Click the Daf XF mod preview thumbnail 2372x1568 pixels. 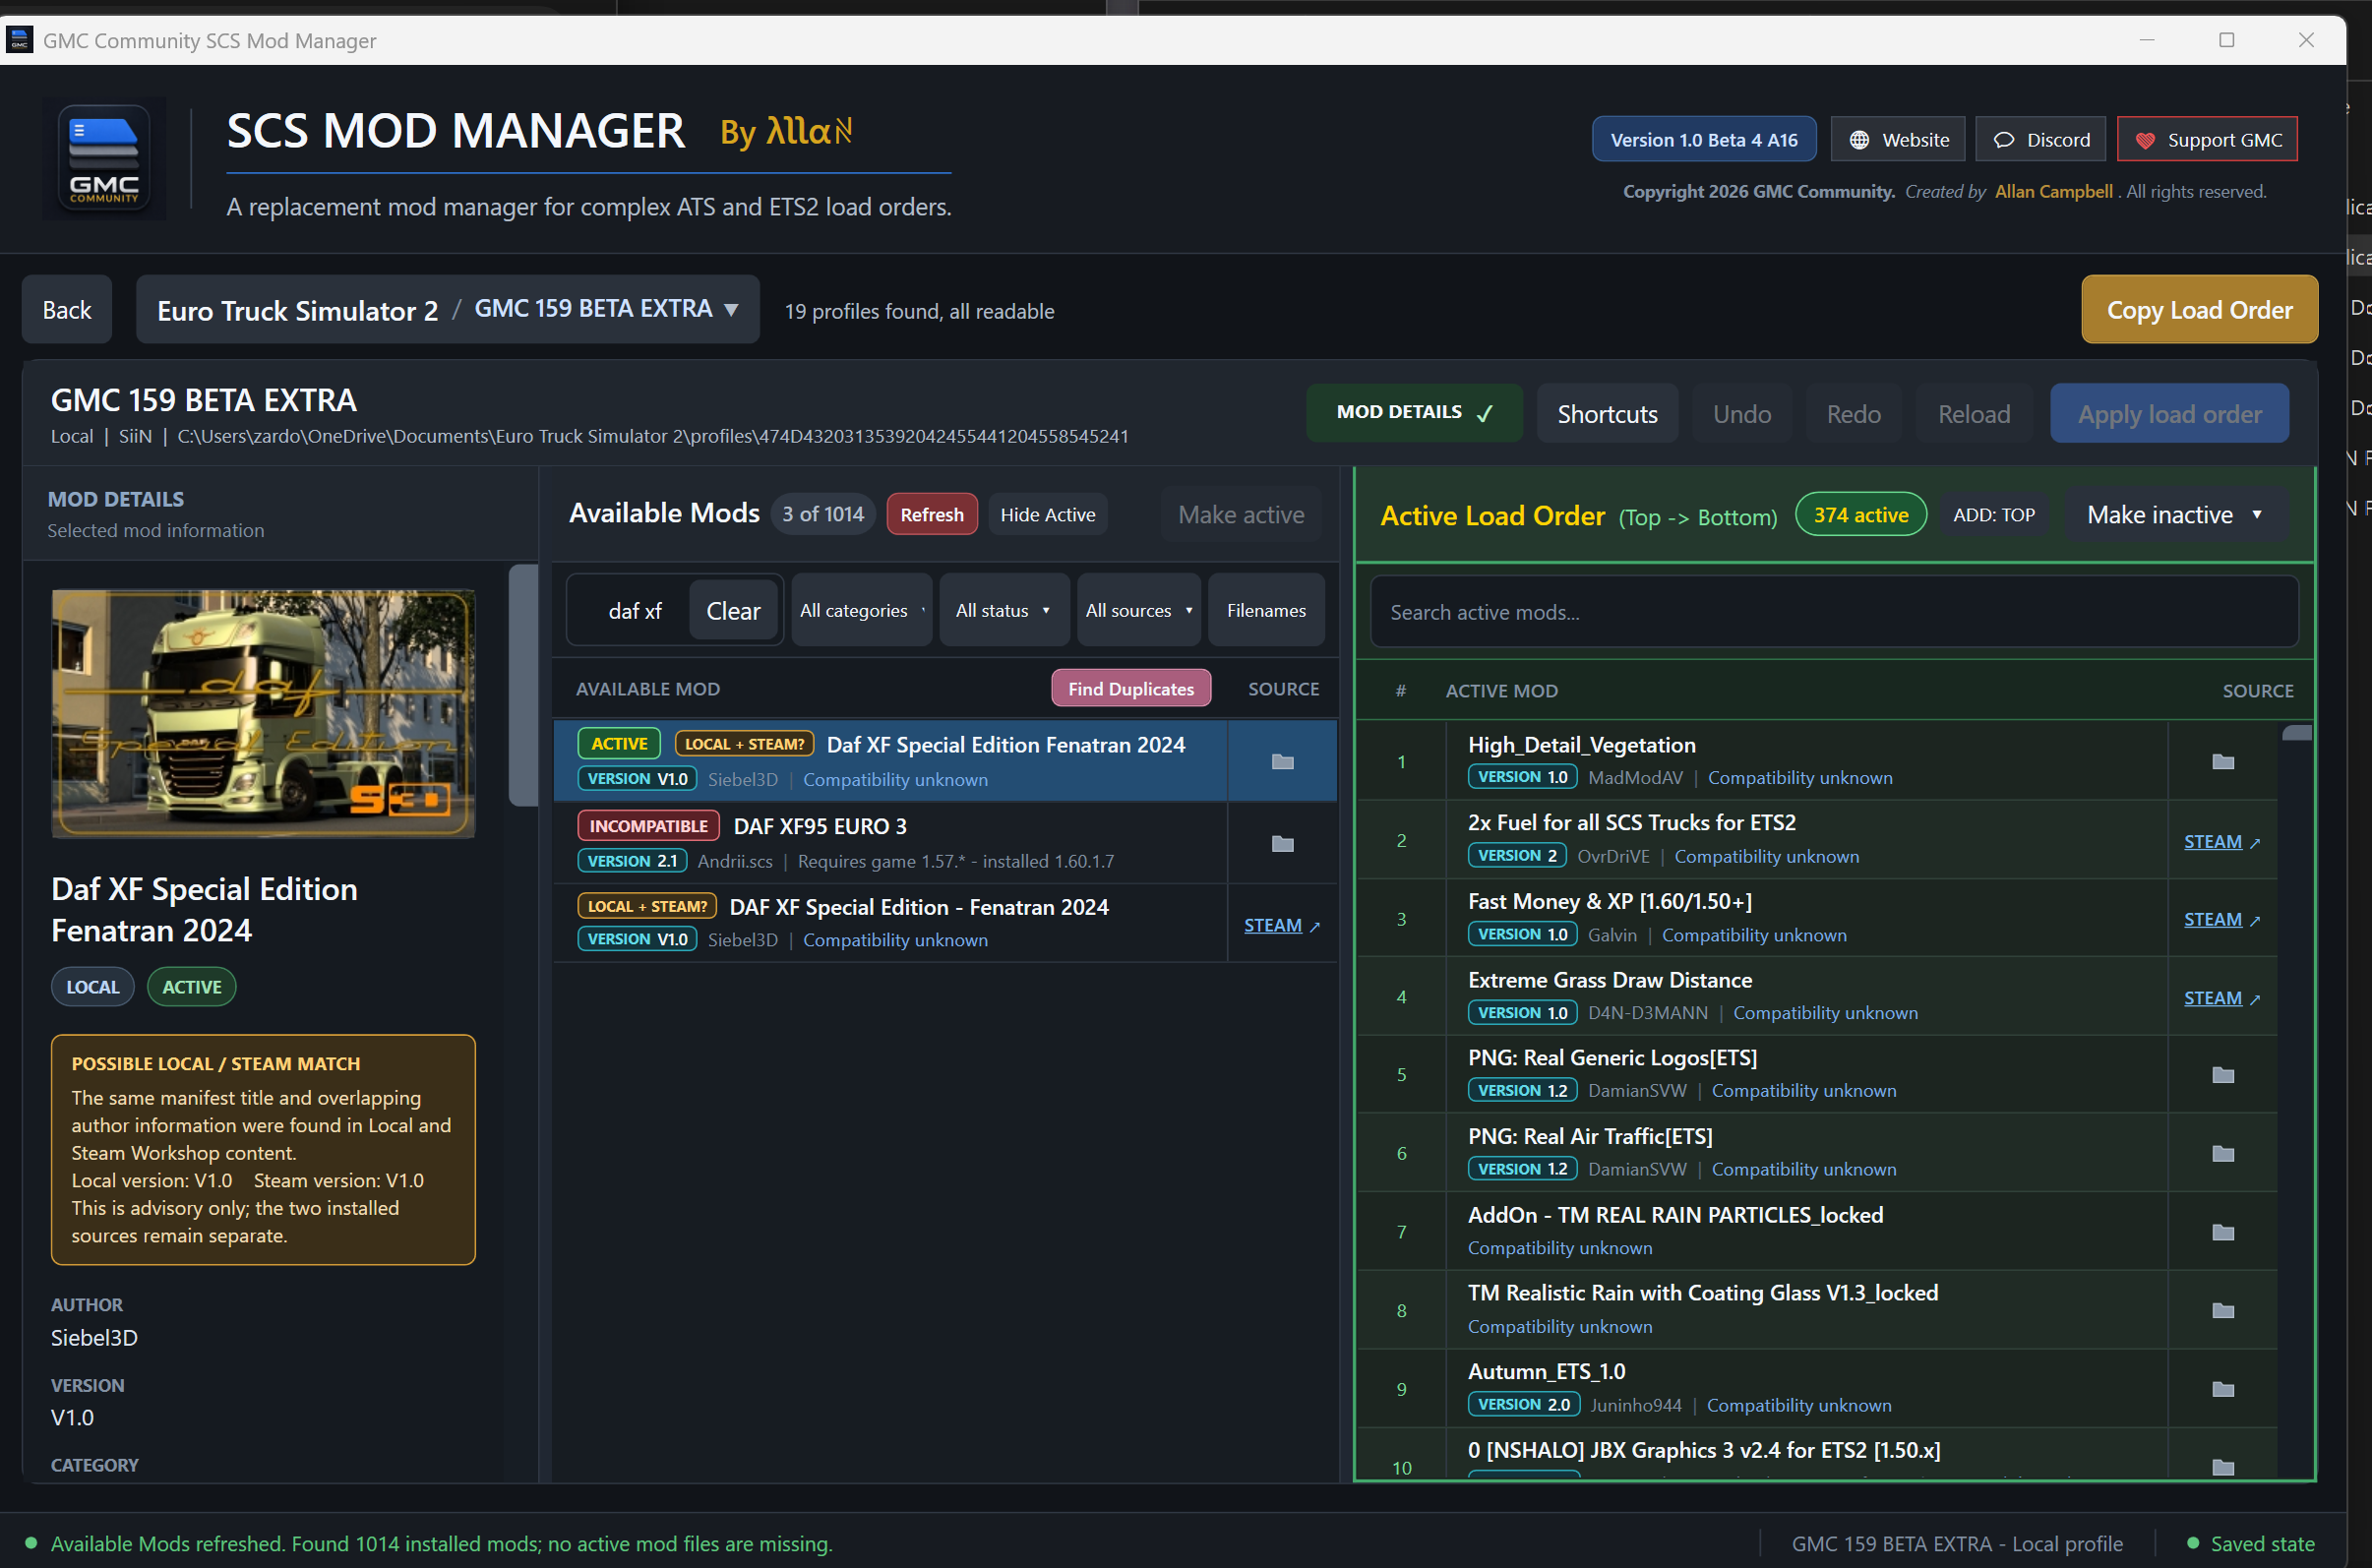(x=263, y=713)
